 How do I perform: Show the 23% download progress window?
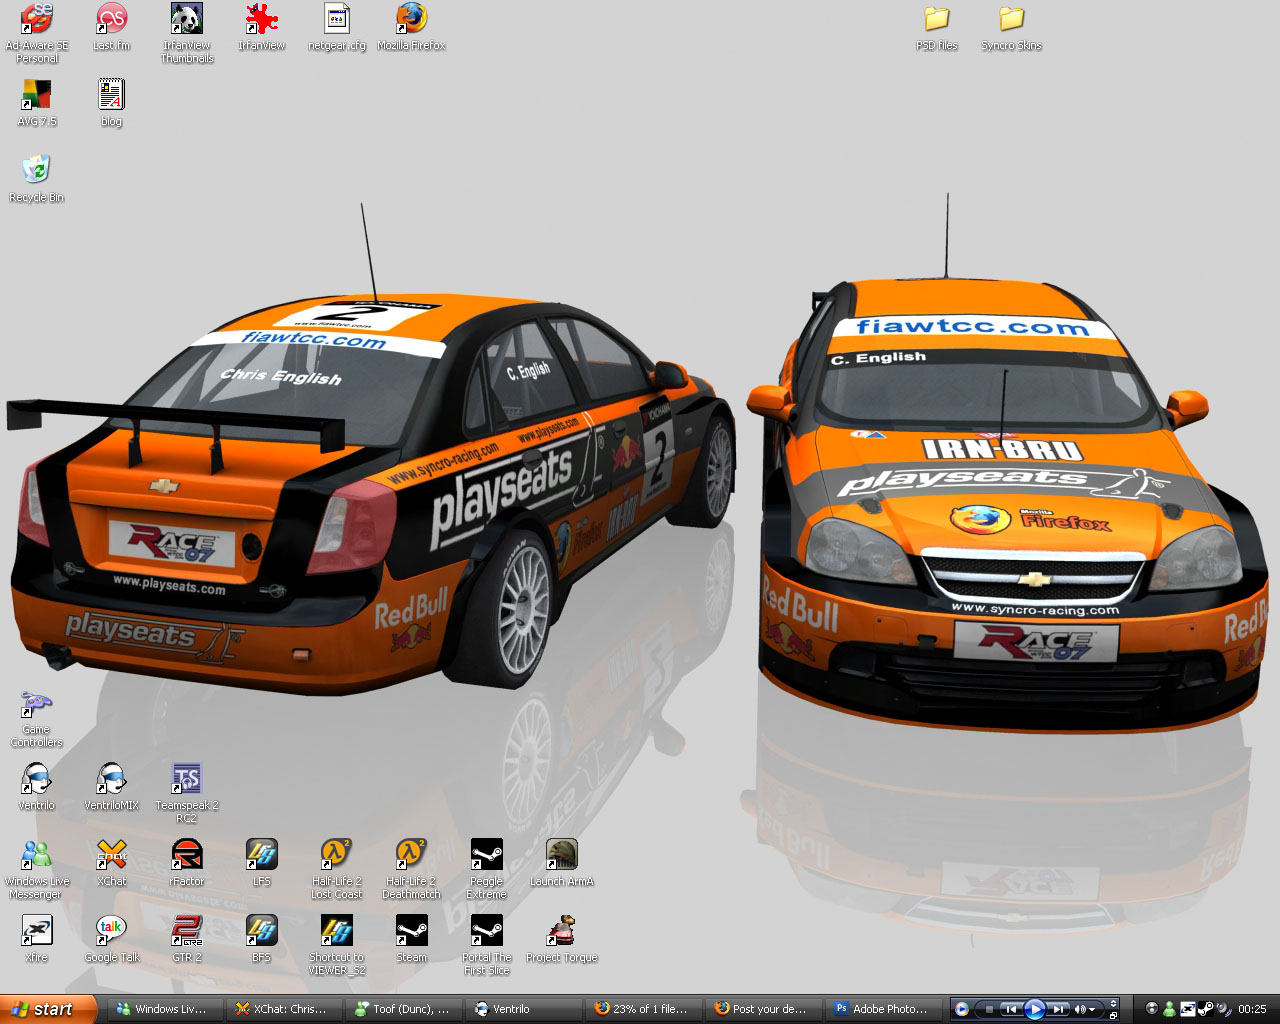[x=641, y=1009]
